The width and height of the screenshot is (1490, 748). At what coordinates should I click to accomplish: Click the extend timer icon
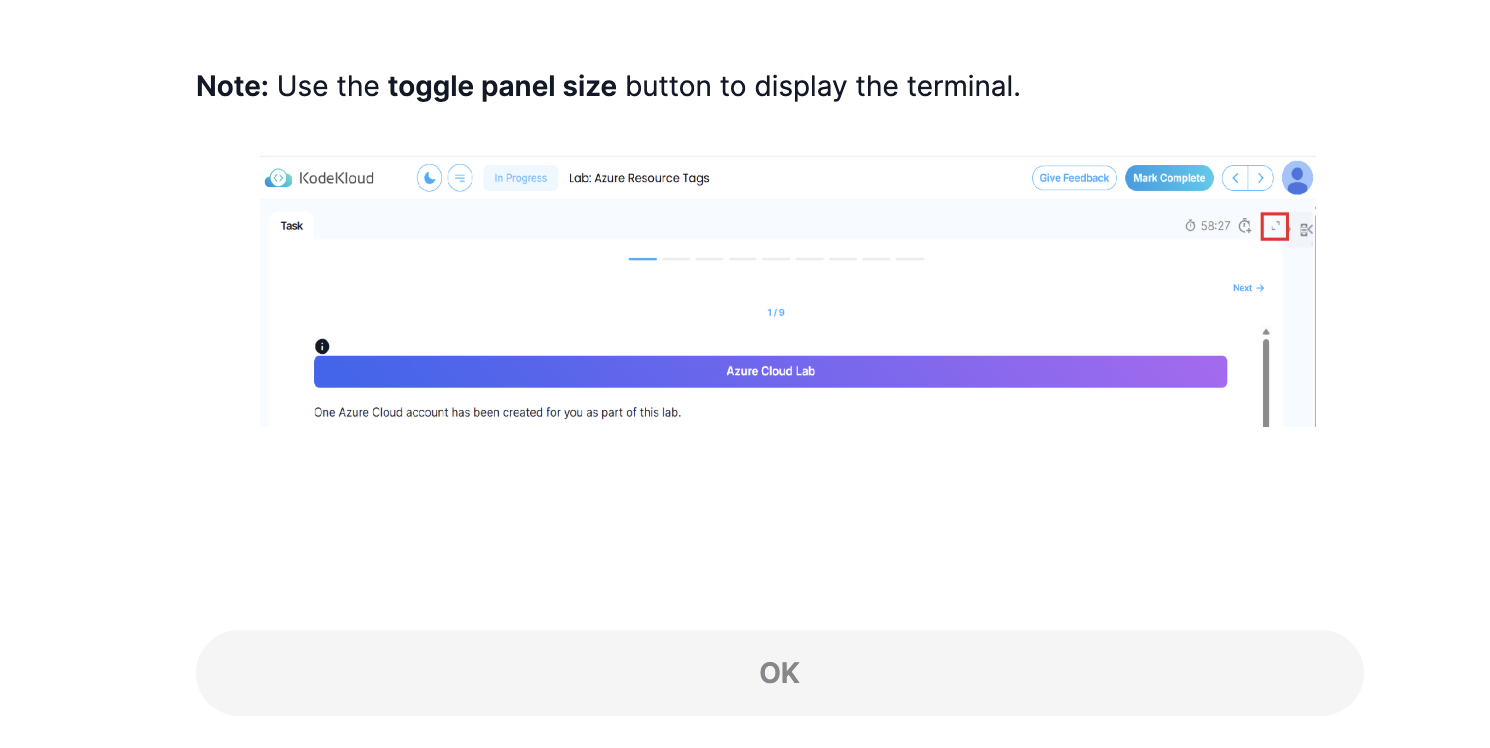tap(1245, 226)
